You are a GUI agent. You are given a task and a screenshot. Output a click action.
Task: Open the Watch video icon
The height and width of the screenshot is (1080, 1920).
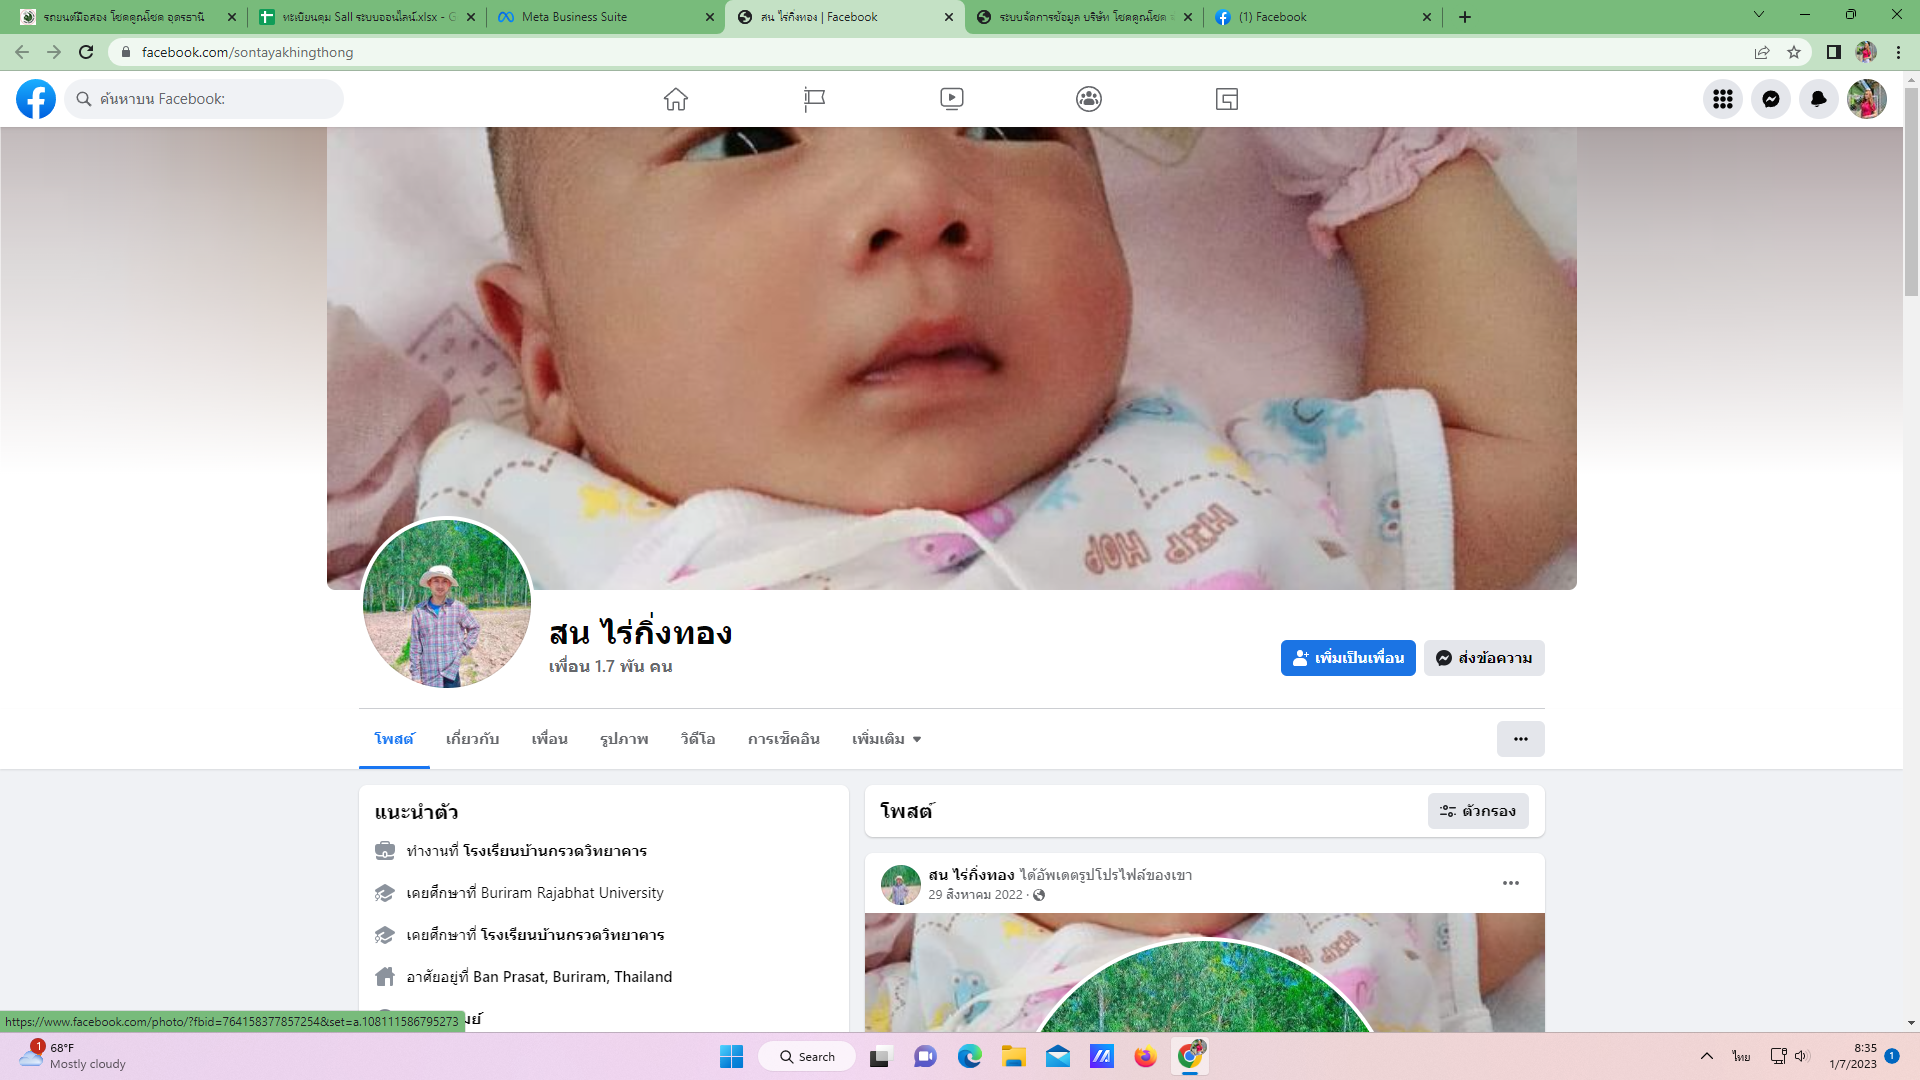coord(952,99)
